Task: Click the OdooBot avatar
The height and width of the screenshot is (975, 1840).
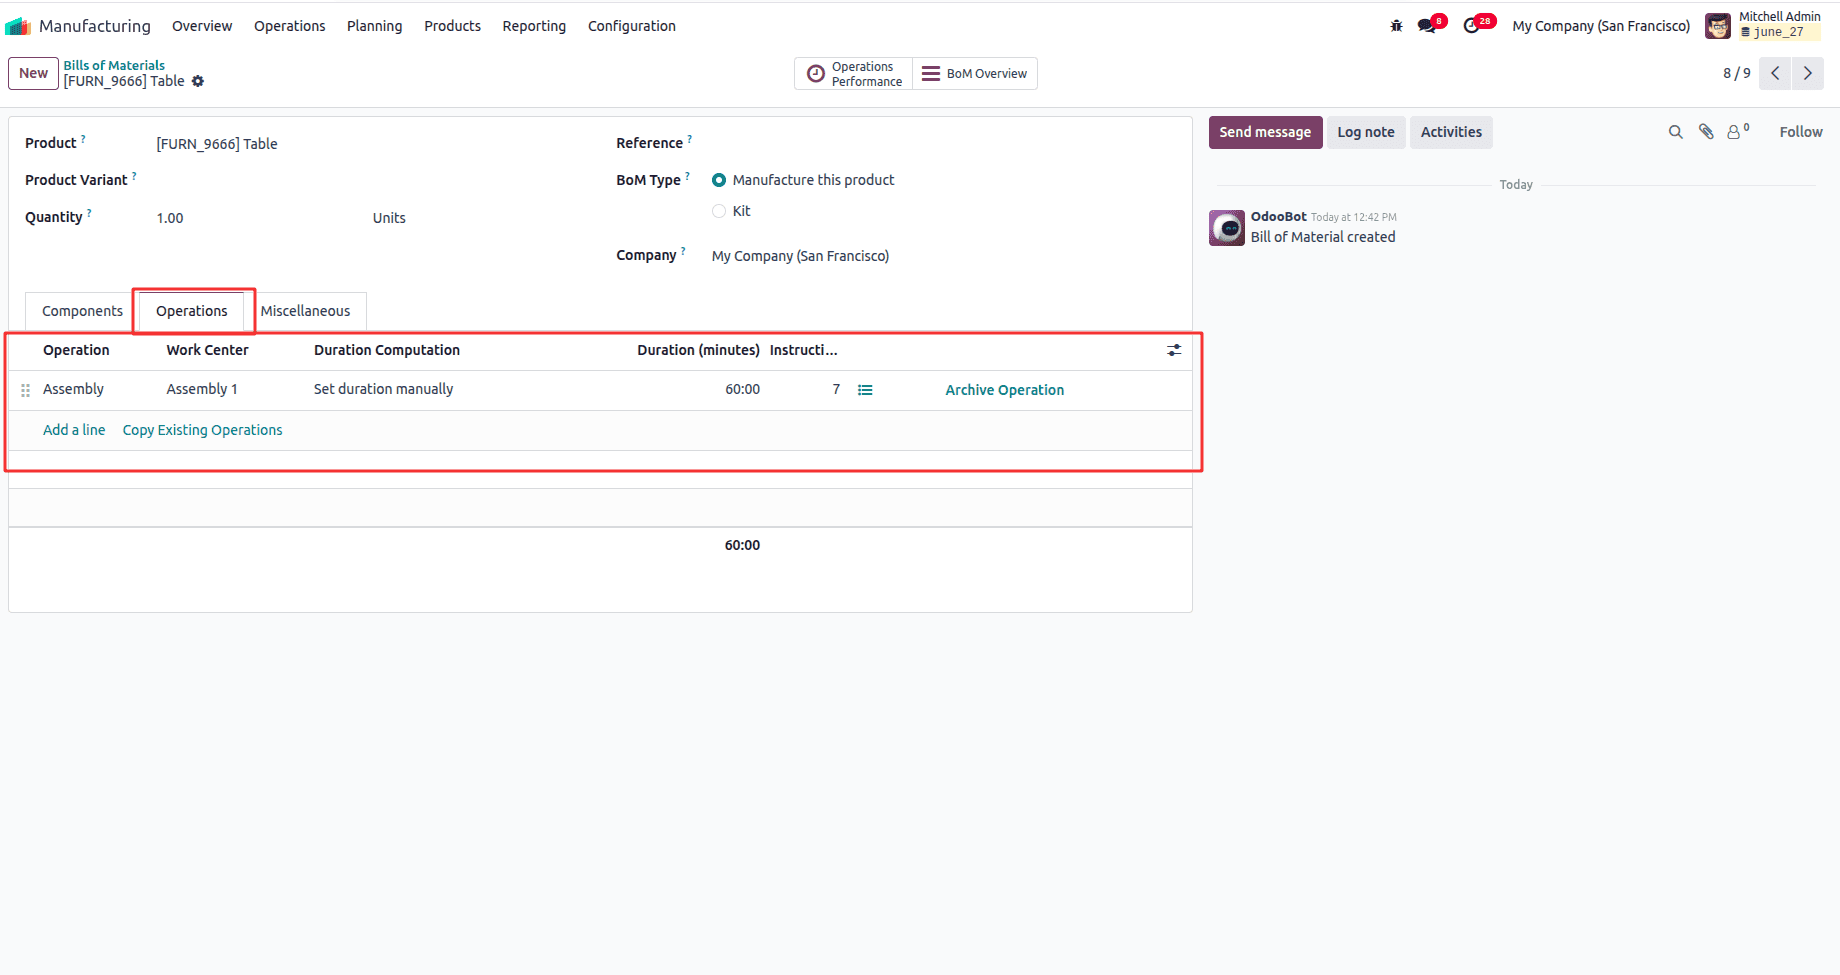Action: click(x=1227, y=228)
